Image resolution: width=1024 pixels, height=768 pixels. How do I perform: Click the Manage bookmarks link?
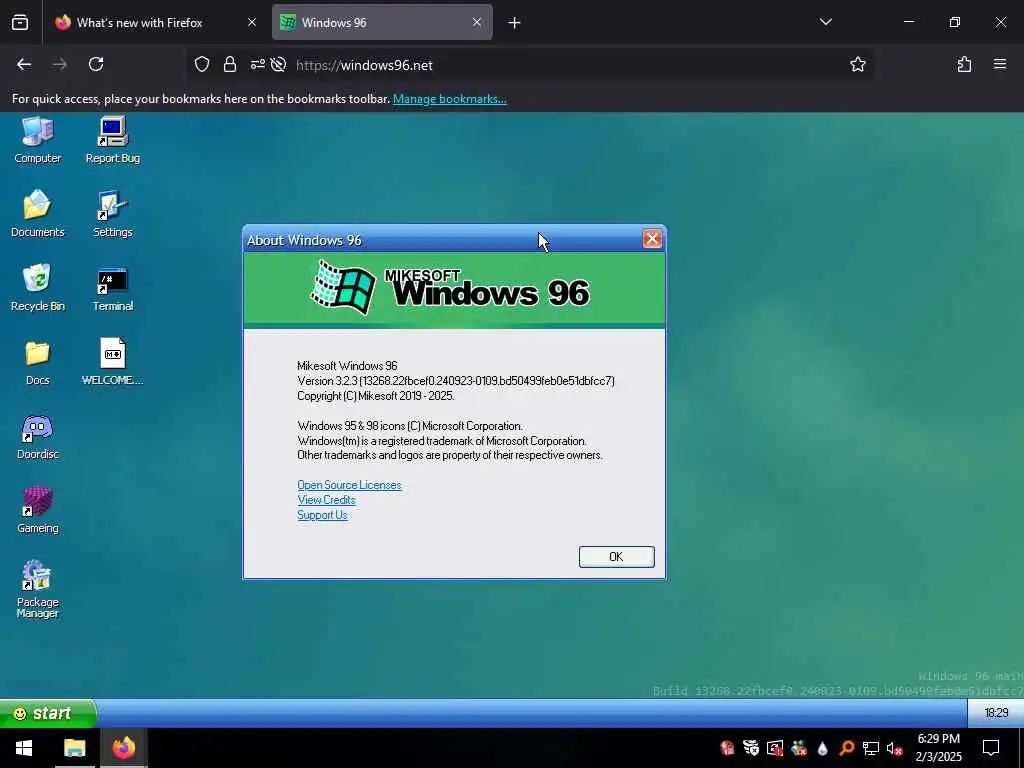click(449, 99)
